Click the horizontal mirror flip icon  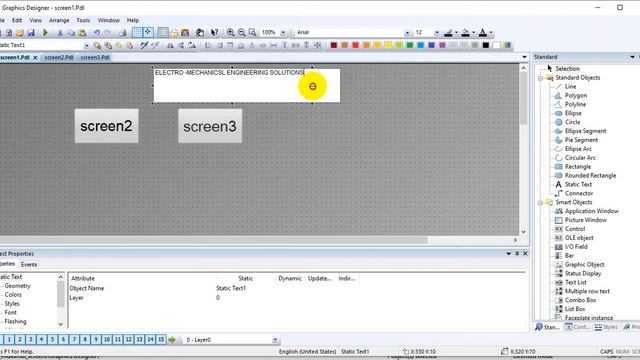(x=170, y=45)
